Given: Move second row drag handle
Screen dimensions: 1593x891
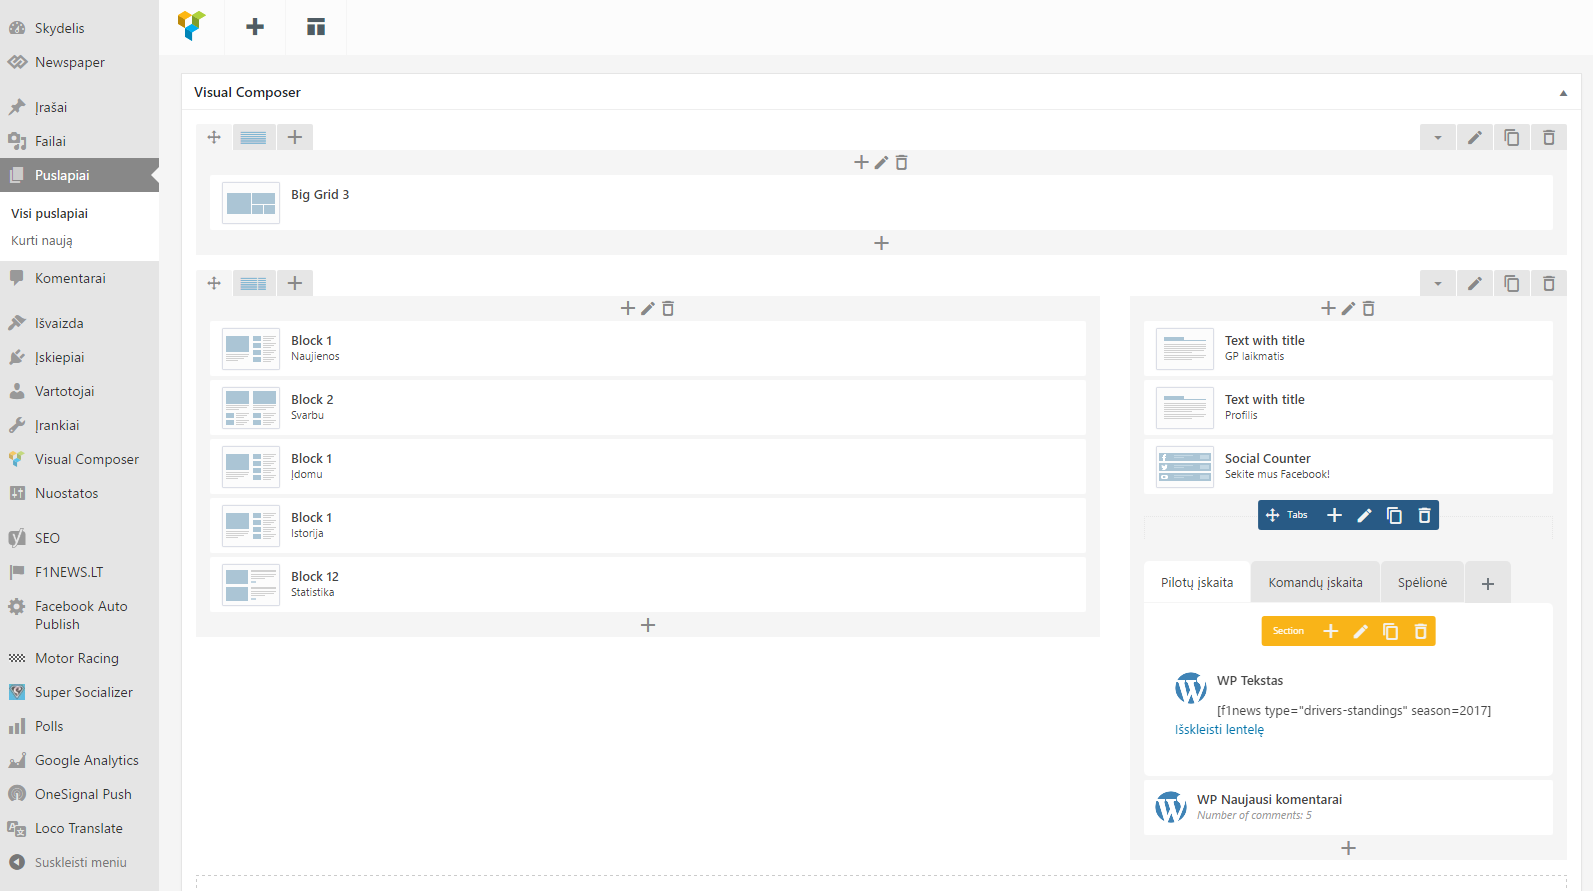Looking at the screenshot, I should click(x=214, y=283).
